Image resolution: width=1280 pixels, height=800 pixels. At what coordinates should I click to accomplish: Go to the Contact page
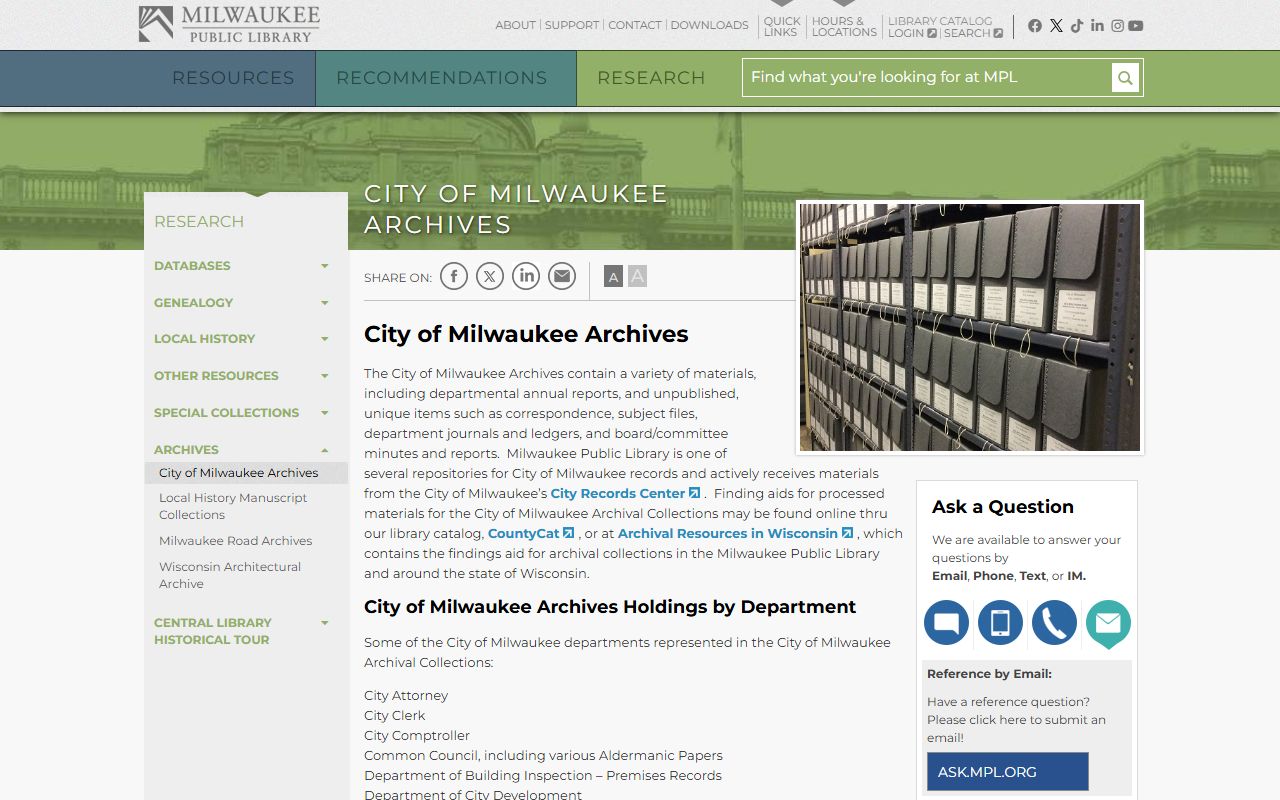[635, 25]
